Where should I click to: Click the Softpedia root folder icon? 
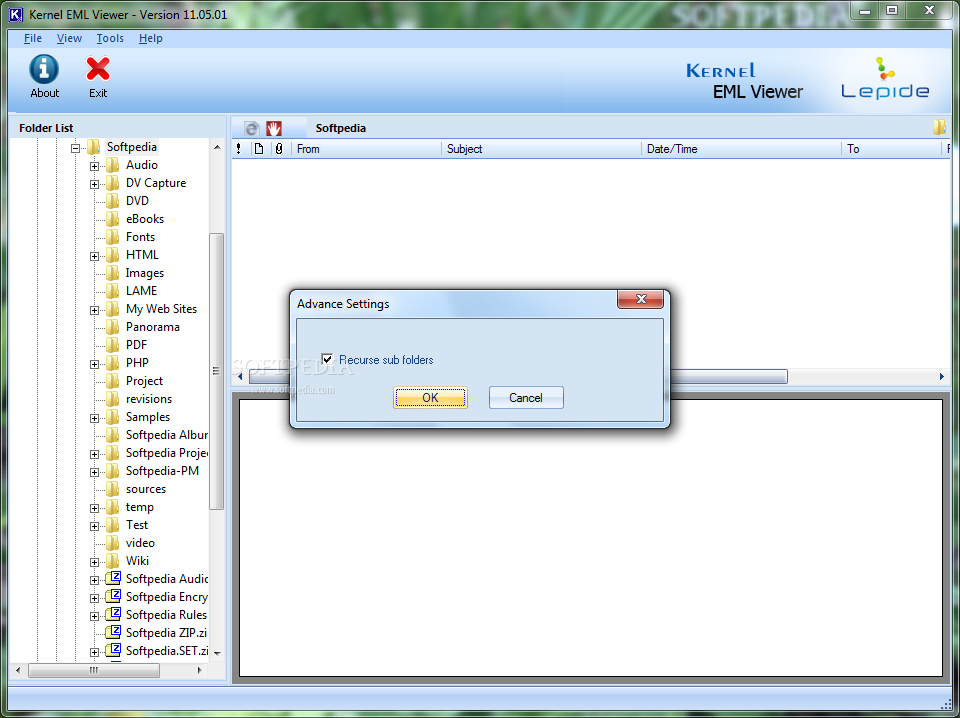pyautogui.click(x=94, y=147)
